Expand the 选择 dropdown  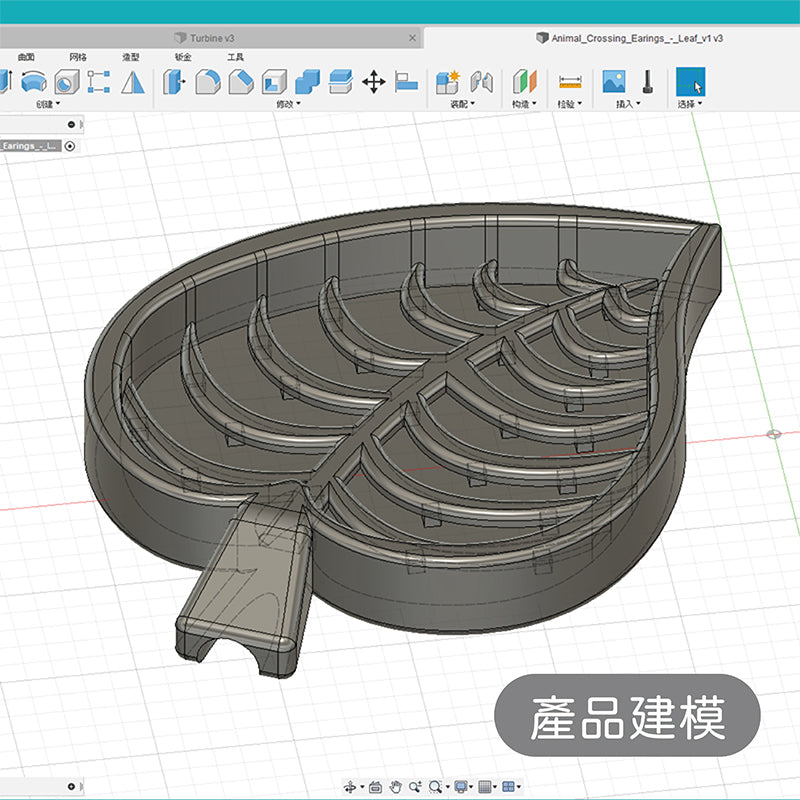(x=690, y=104)
